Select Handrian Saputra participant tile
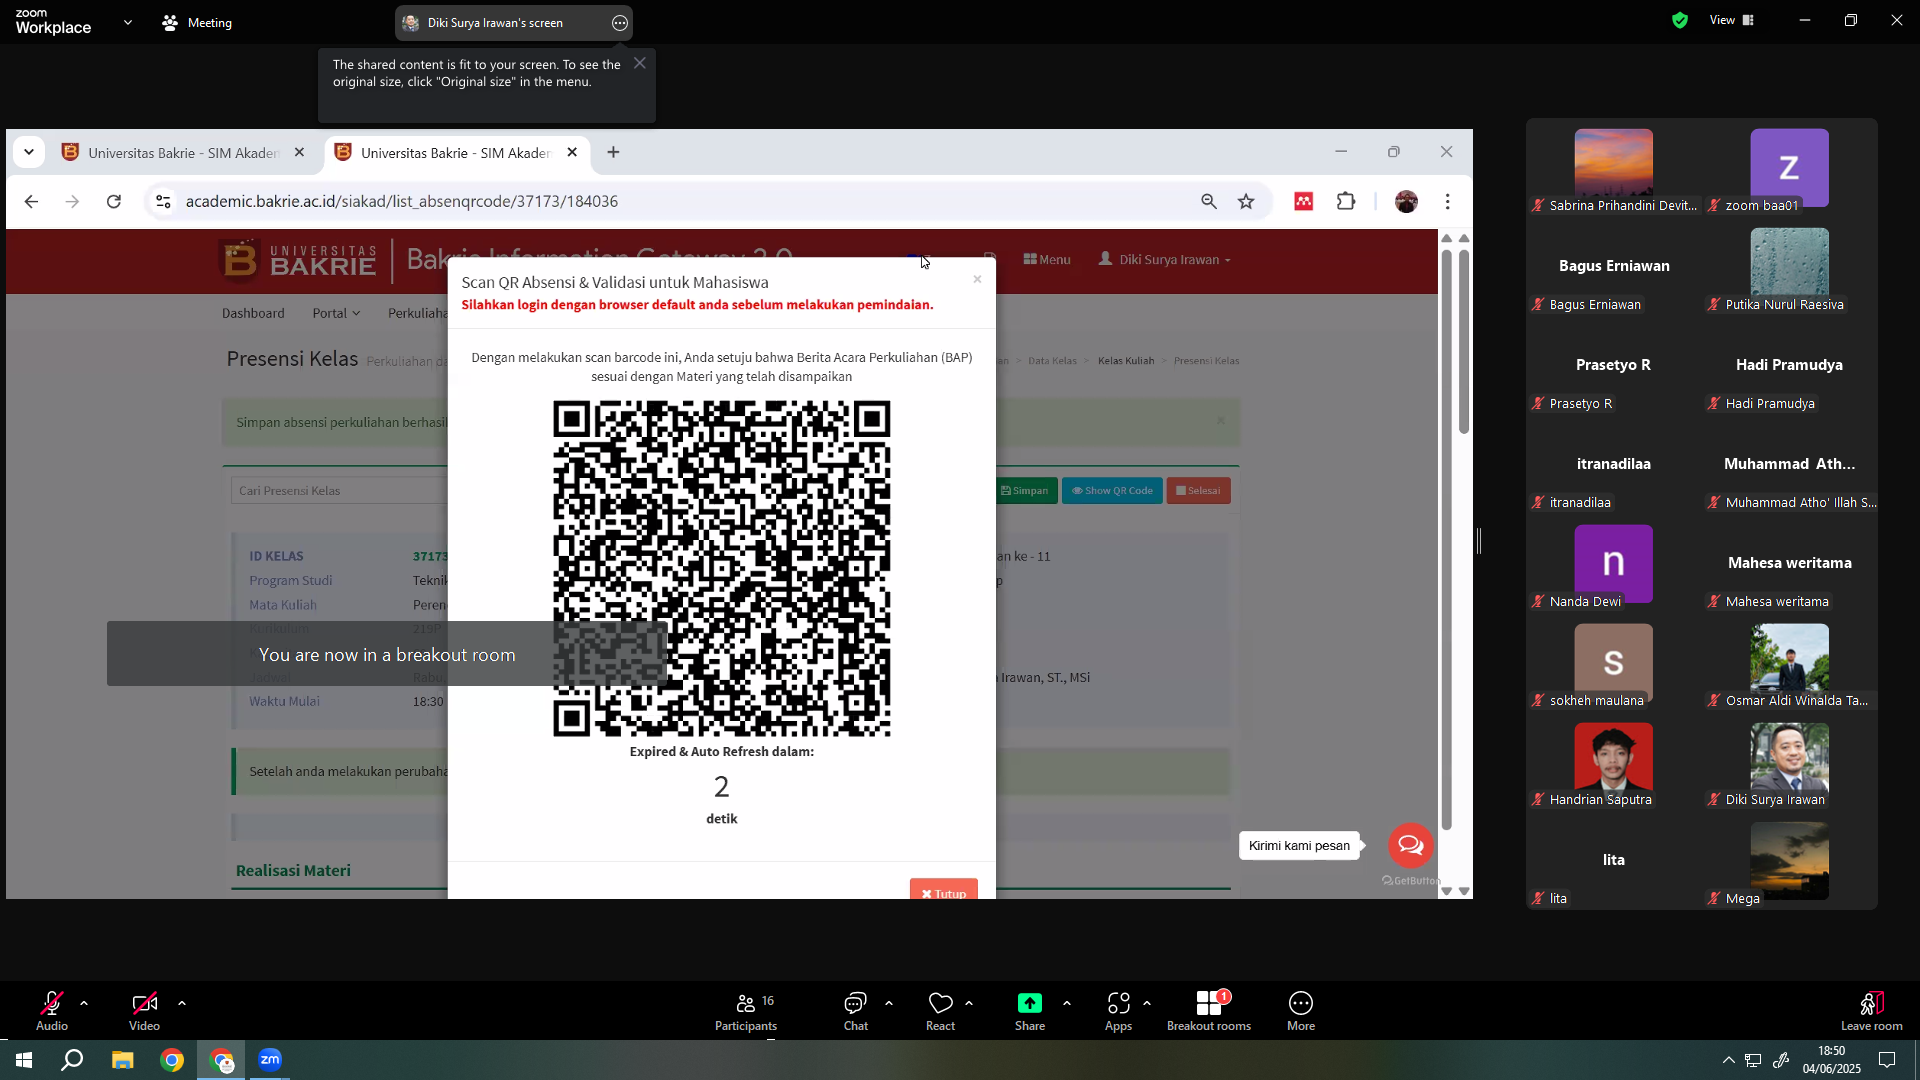This screenshot has height=1080, width=1920. (1613, 766)
